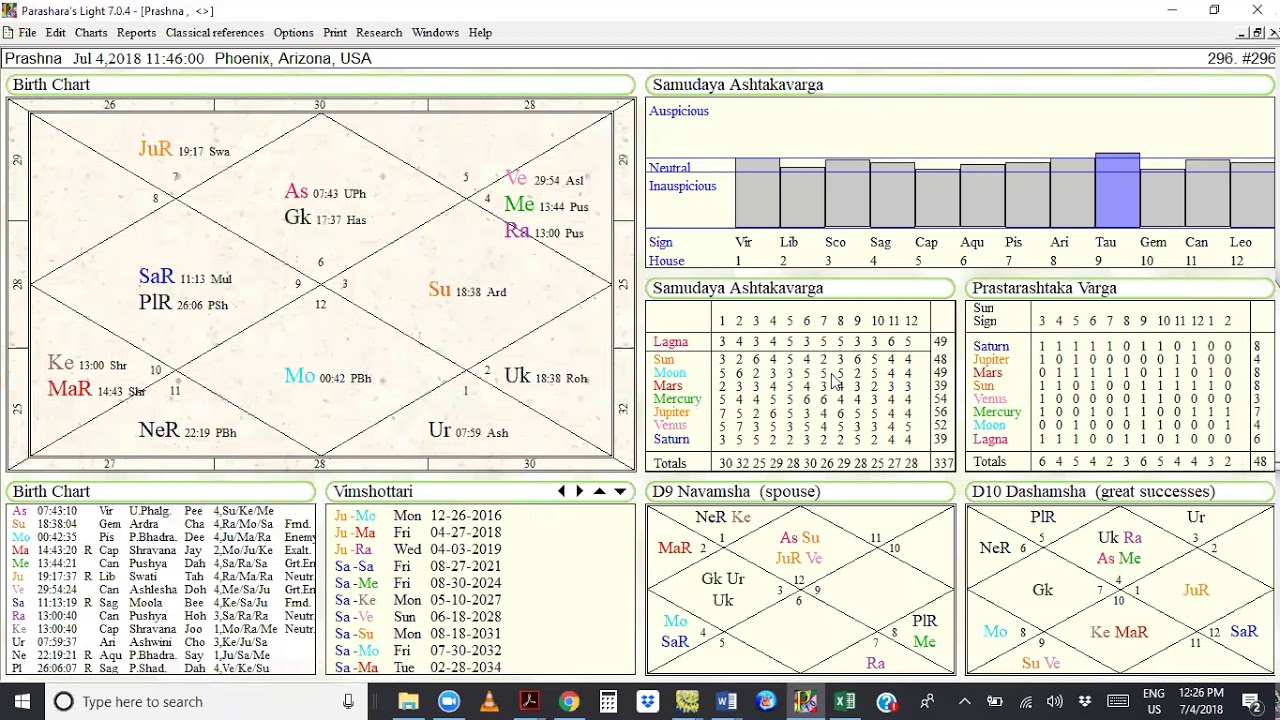The image size is (1280, 720).
Task: Open Google Chrome from the taskbar
Action: pyautogui.click(x=568, y=702)
